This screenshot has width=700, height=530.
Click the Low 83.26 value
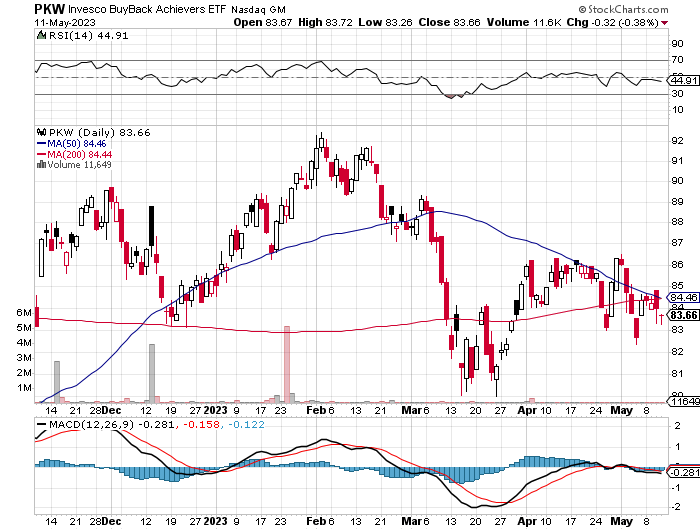coord(385,22)
